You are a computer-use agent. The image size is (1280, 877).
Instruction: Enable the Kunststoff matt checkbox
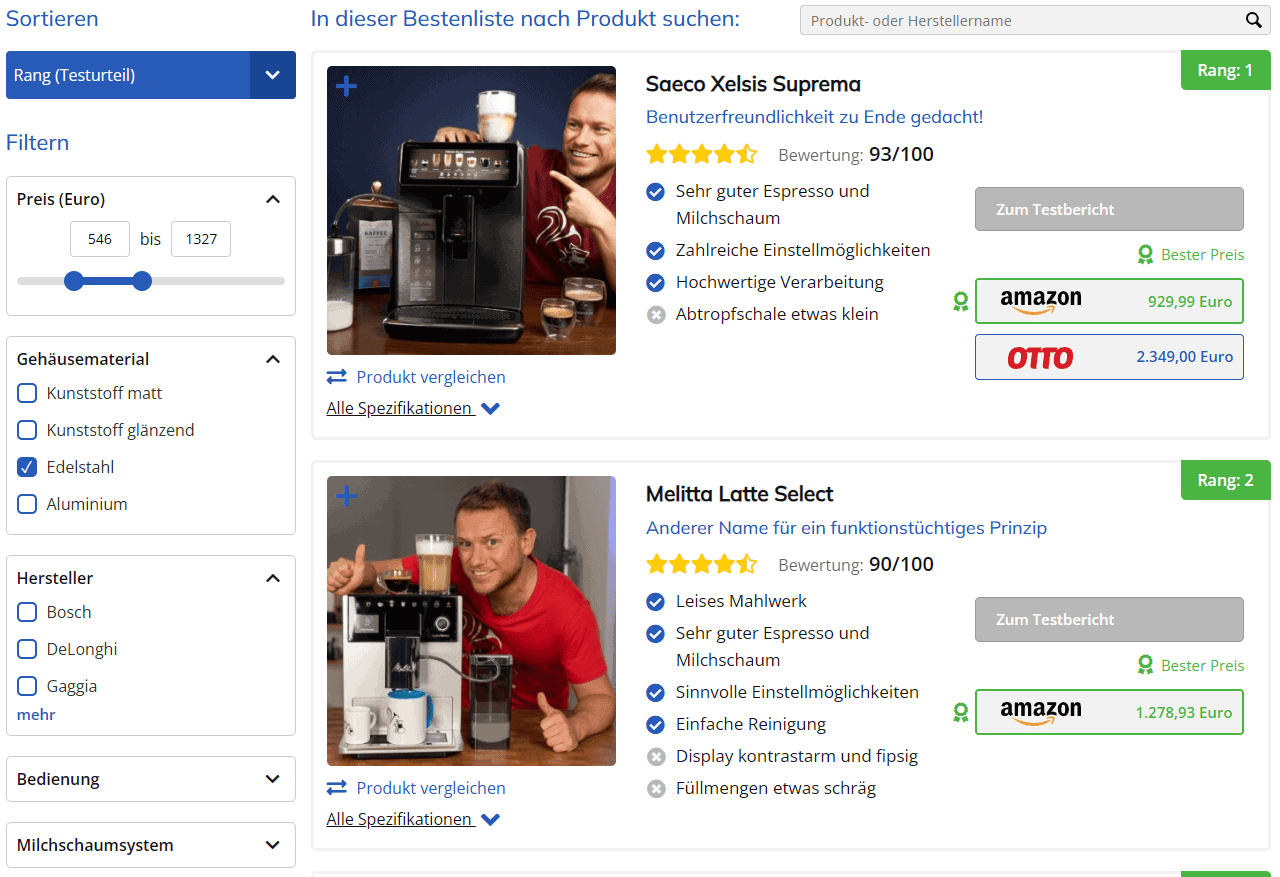coord(26,393)
